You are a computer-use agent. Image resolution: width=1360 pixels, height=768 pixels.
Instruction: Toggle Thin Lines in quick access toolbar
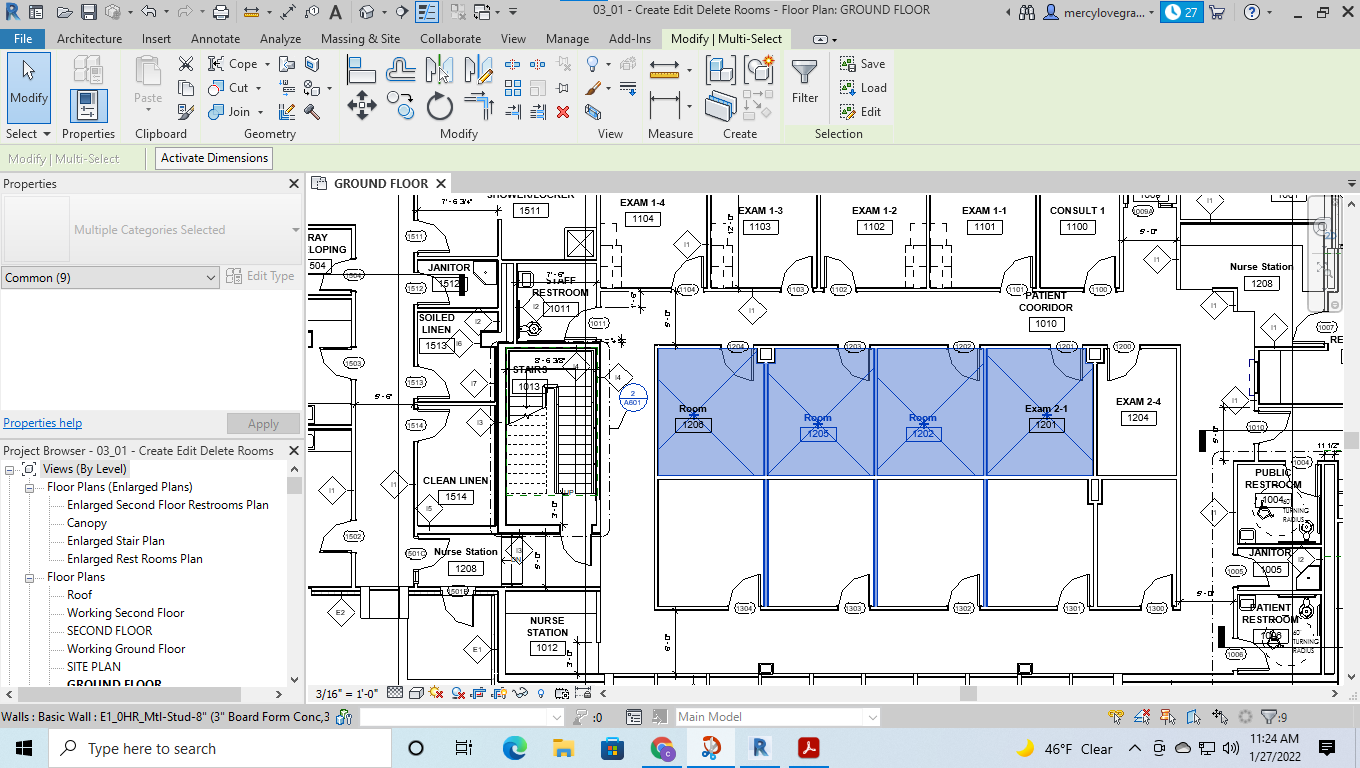tap(427, 12)
